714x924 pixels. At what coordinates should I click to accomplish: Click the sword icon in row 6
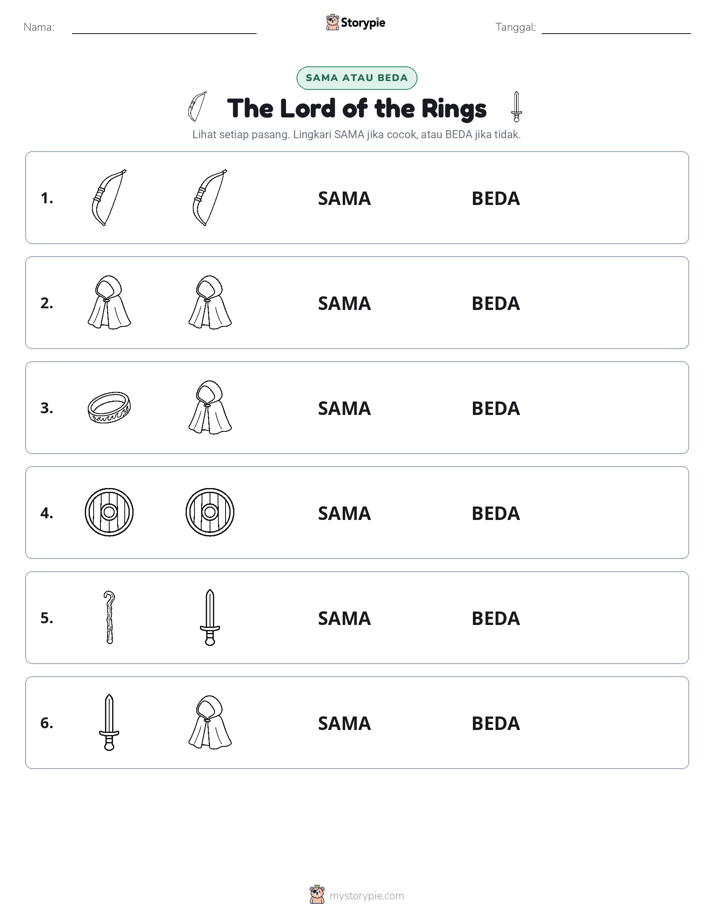click(109, 722)
